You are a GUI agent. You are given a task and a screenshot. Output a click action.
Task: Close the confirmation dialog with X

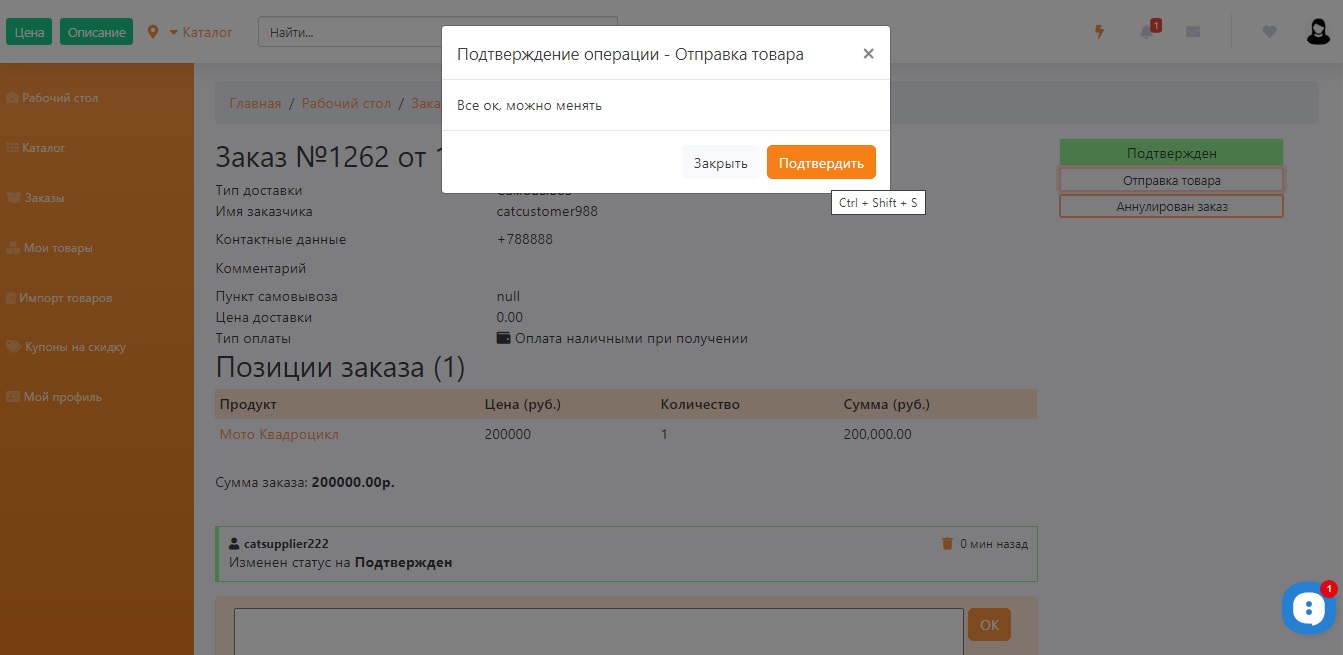coord(868,54)
